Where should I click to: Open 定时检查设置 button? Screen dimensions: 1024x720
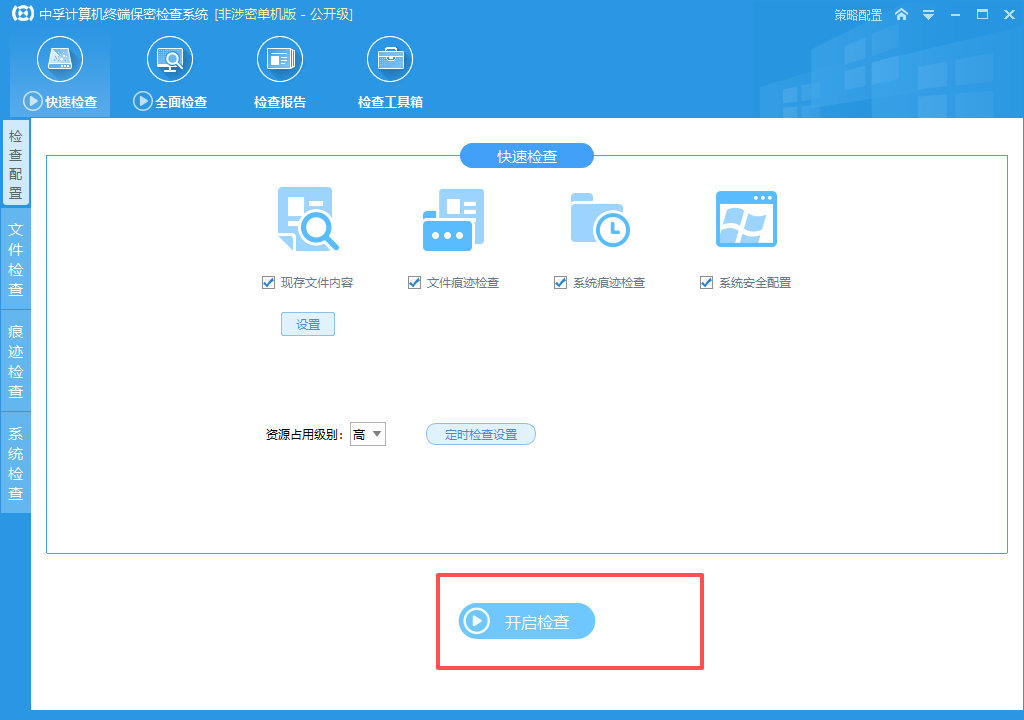[481, 434]
